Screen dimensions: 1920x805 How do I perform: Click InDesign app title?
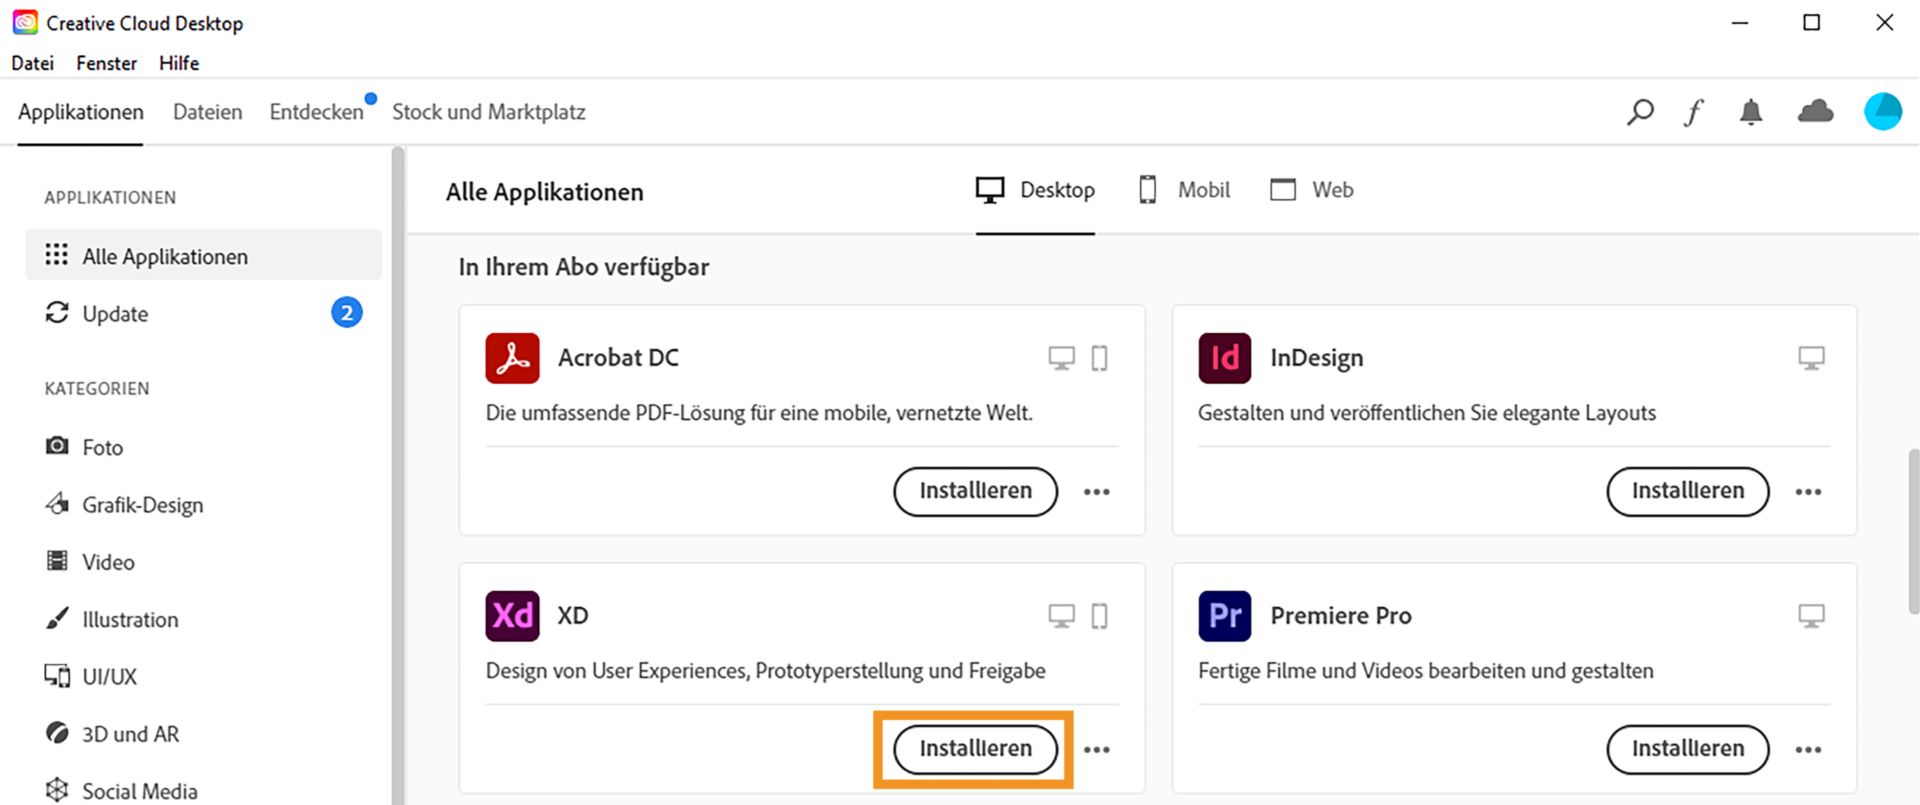(x=1316, y=359)
